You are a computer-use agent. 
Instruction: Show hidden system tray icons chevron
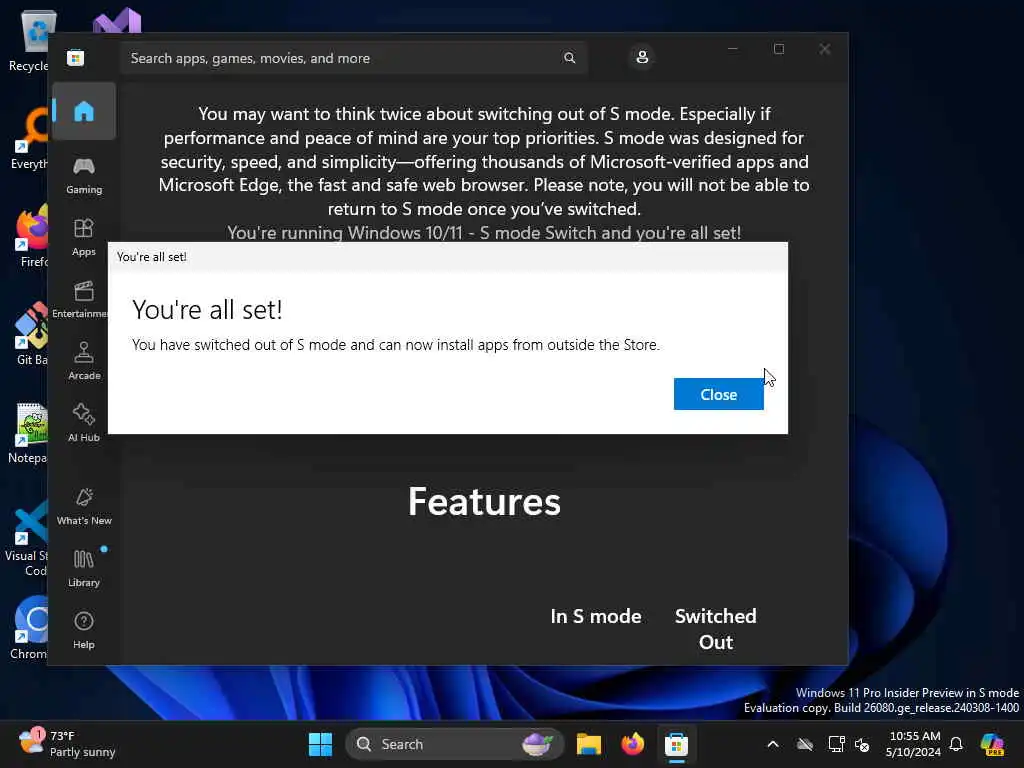(x=773, y=744)
